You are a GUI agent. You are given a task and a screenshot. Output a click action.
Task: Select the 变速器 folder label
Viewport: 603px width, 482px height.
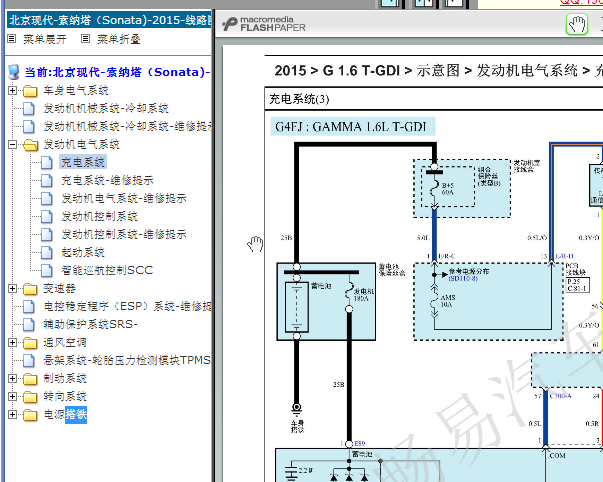click(x=59, y=289)
